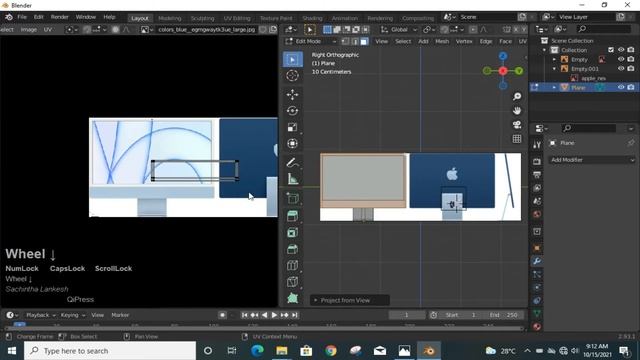Viewport: 640px width, 360px height.
Task: Switch orthographic/perspective grid gizmo
Action: click(x=517, y=139)
